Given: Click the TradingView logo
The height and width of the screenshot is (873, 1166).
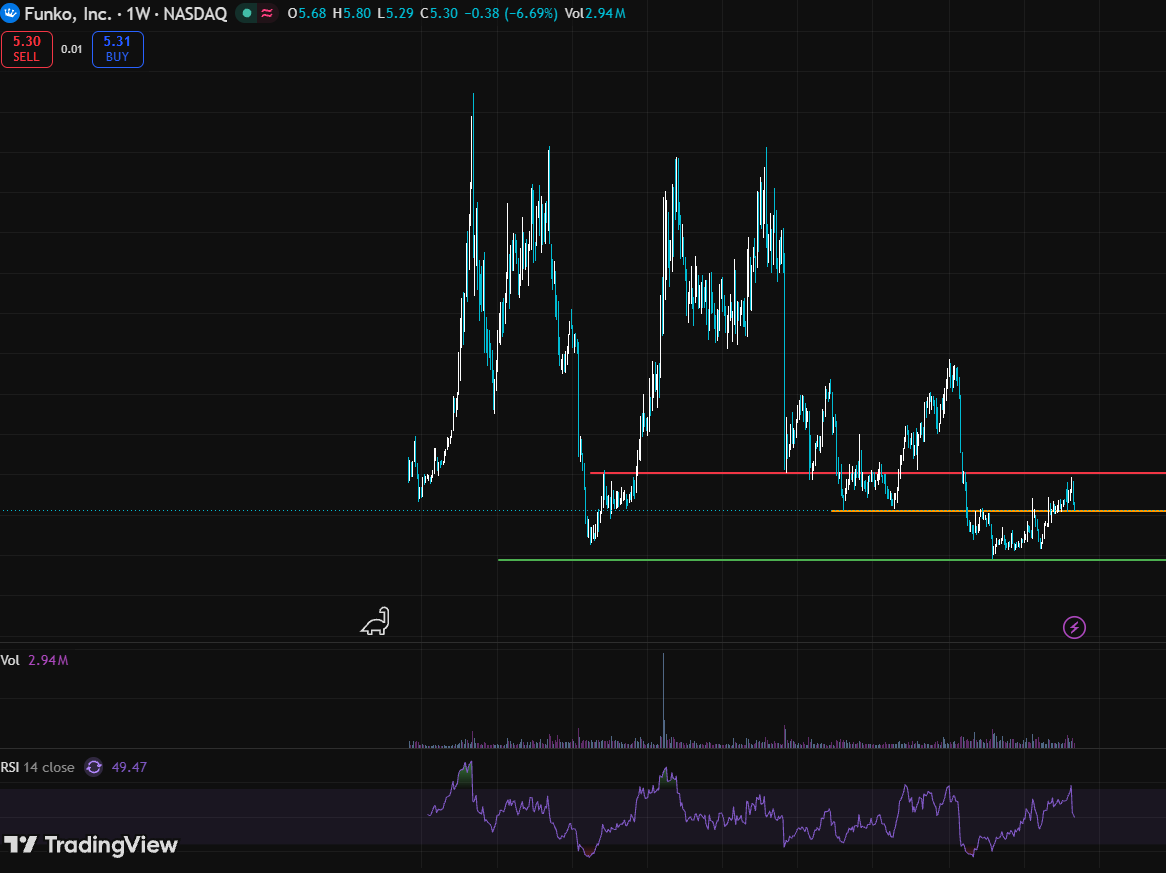Looking at the screenshot, I should (x=91, y=845).
